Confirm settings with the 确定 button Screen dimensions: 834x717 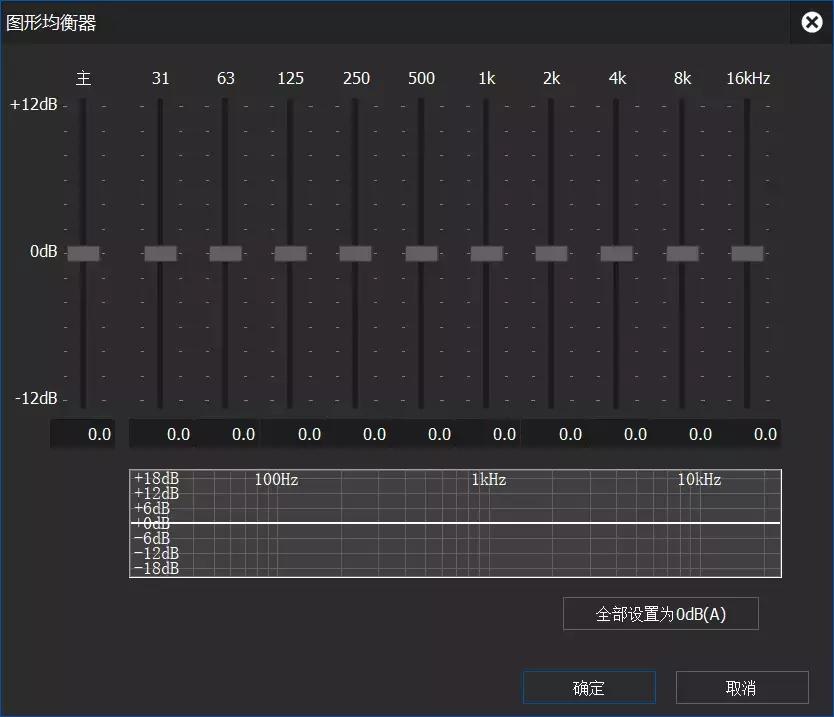coord(589,687)
